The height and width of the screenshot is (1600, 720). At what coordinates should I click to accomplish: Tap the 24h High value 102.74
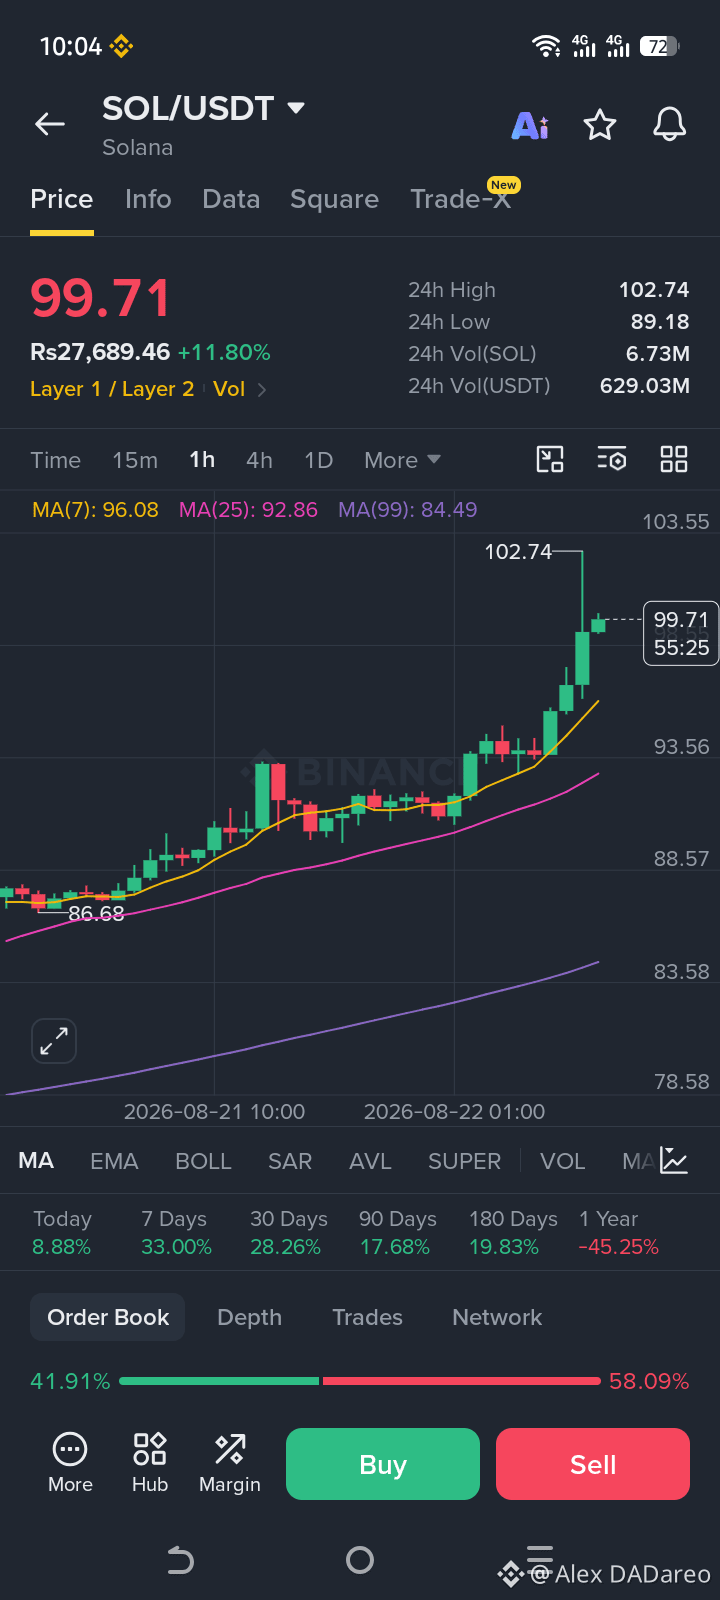pos(654,290)
